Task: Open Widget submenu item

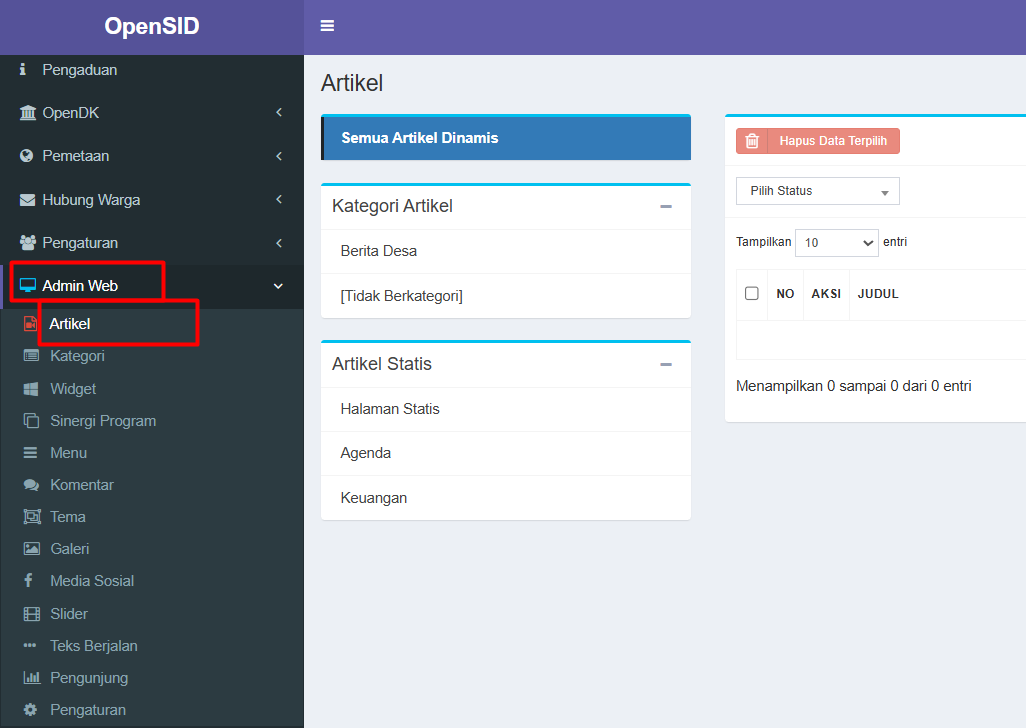Action: [73, 389]
